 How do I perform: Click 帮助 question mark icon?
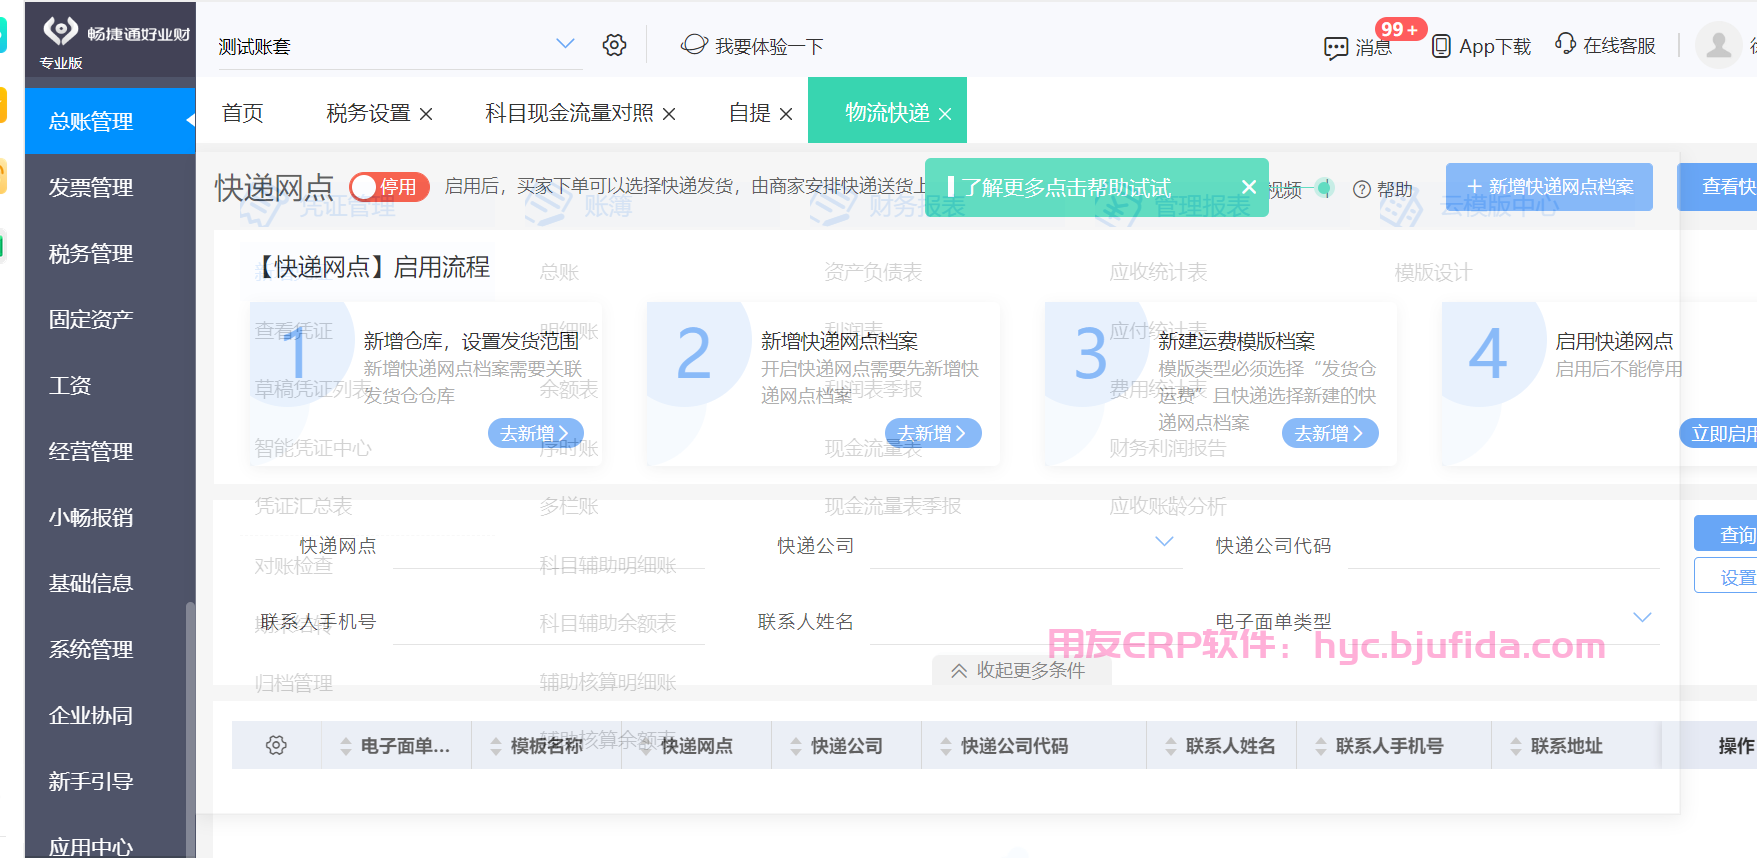[x=1361, y=189]
